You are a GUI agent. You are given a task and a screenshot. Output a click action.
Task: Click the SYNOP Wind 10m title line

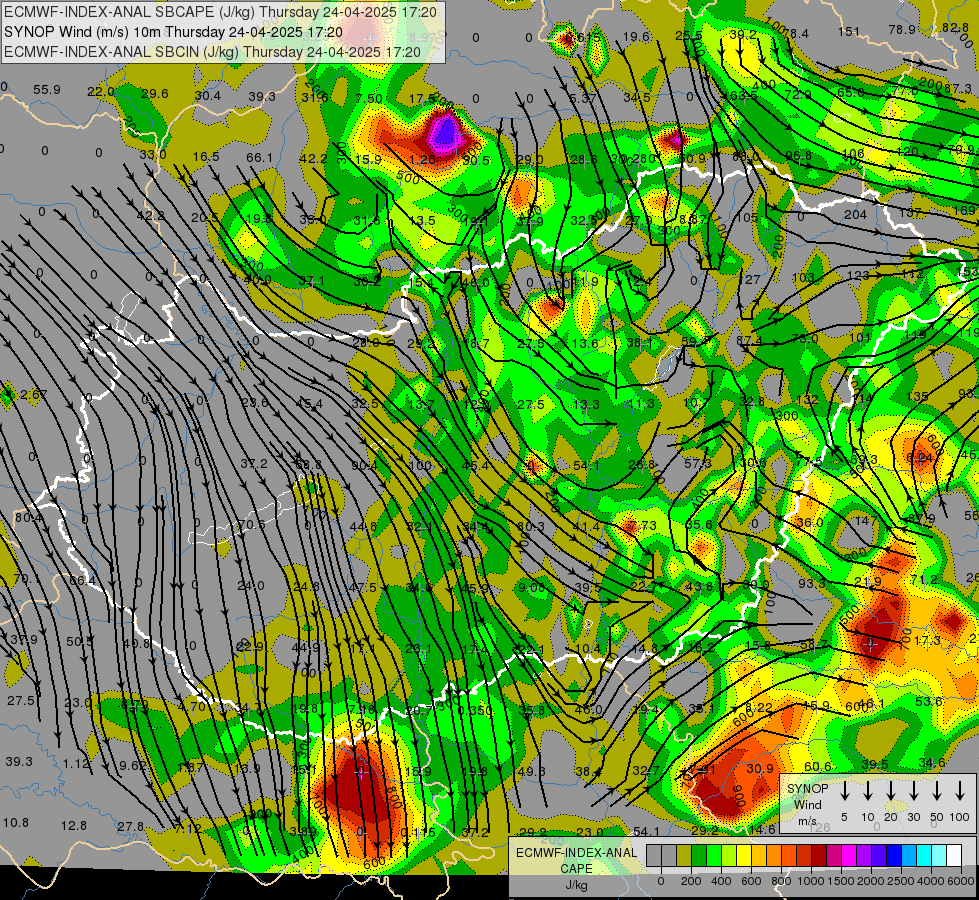pos(173,32)
